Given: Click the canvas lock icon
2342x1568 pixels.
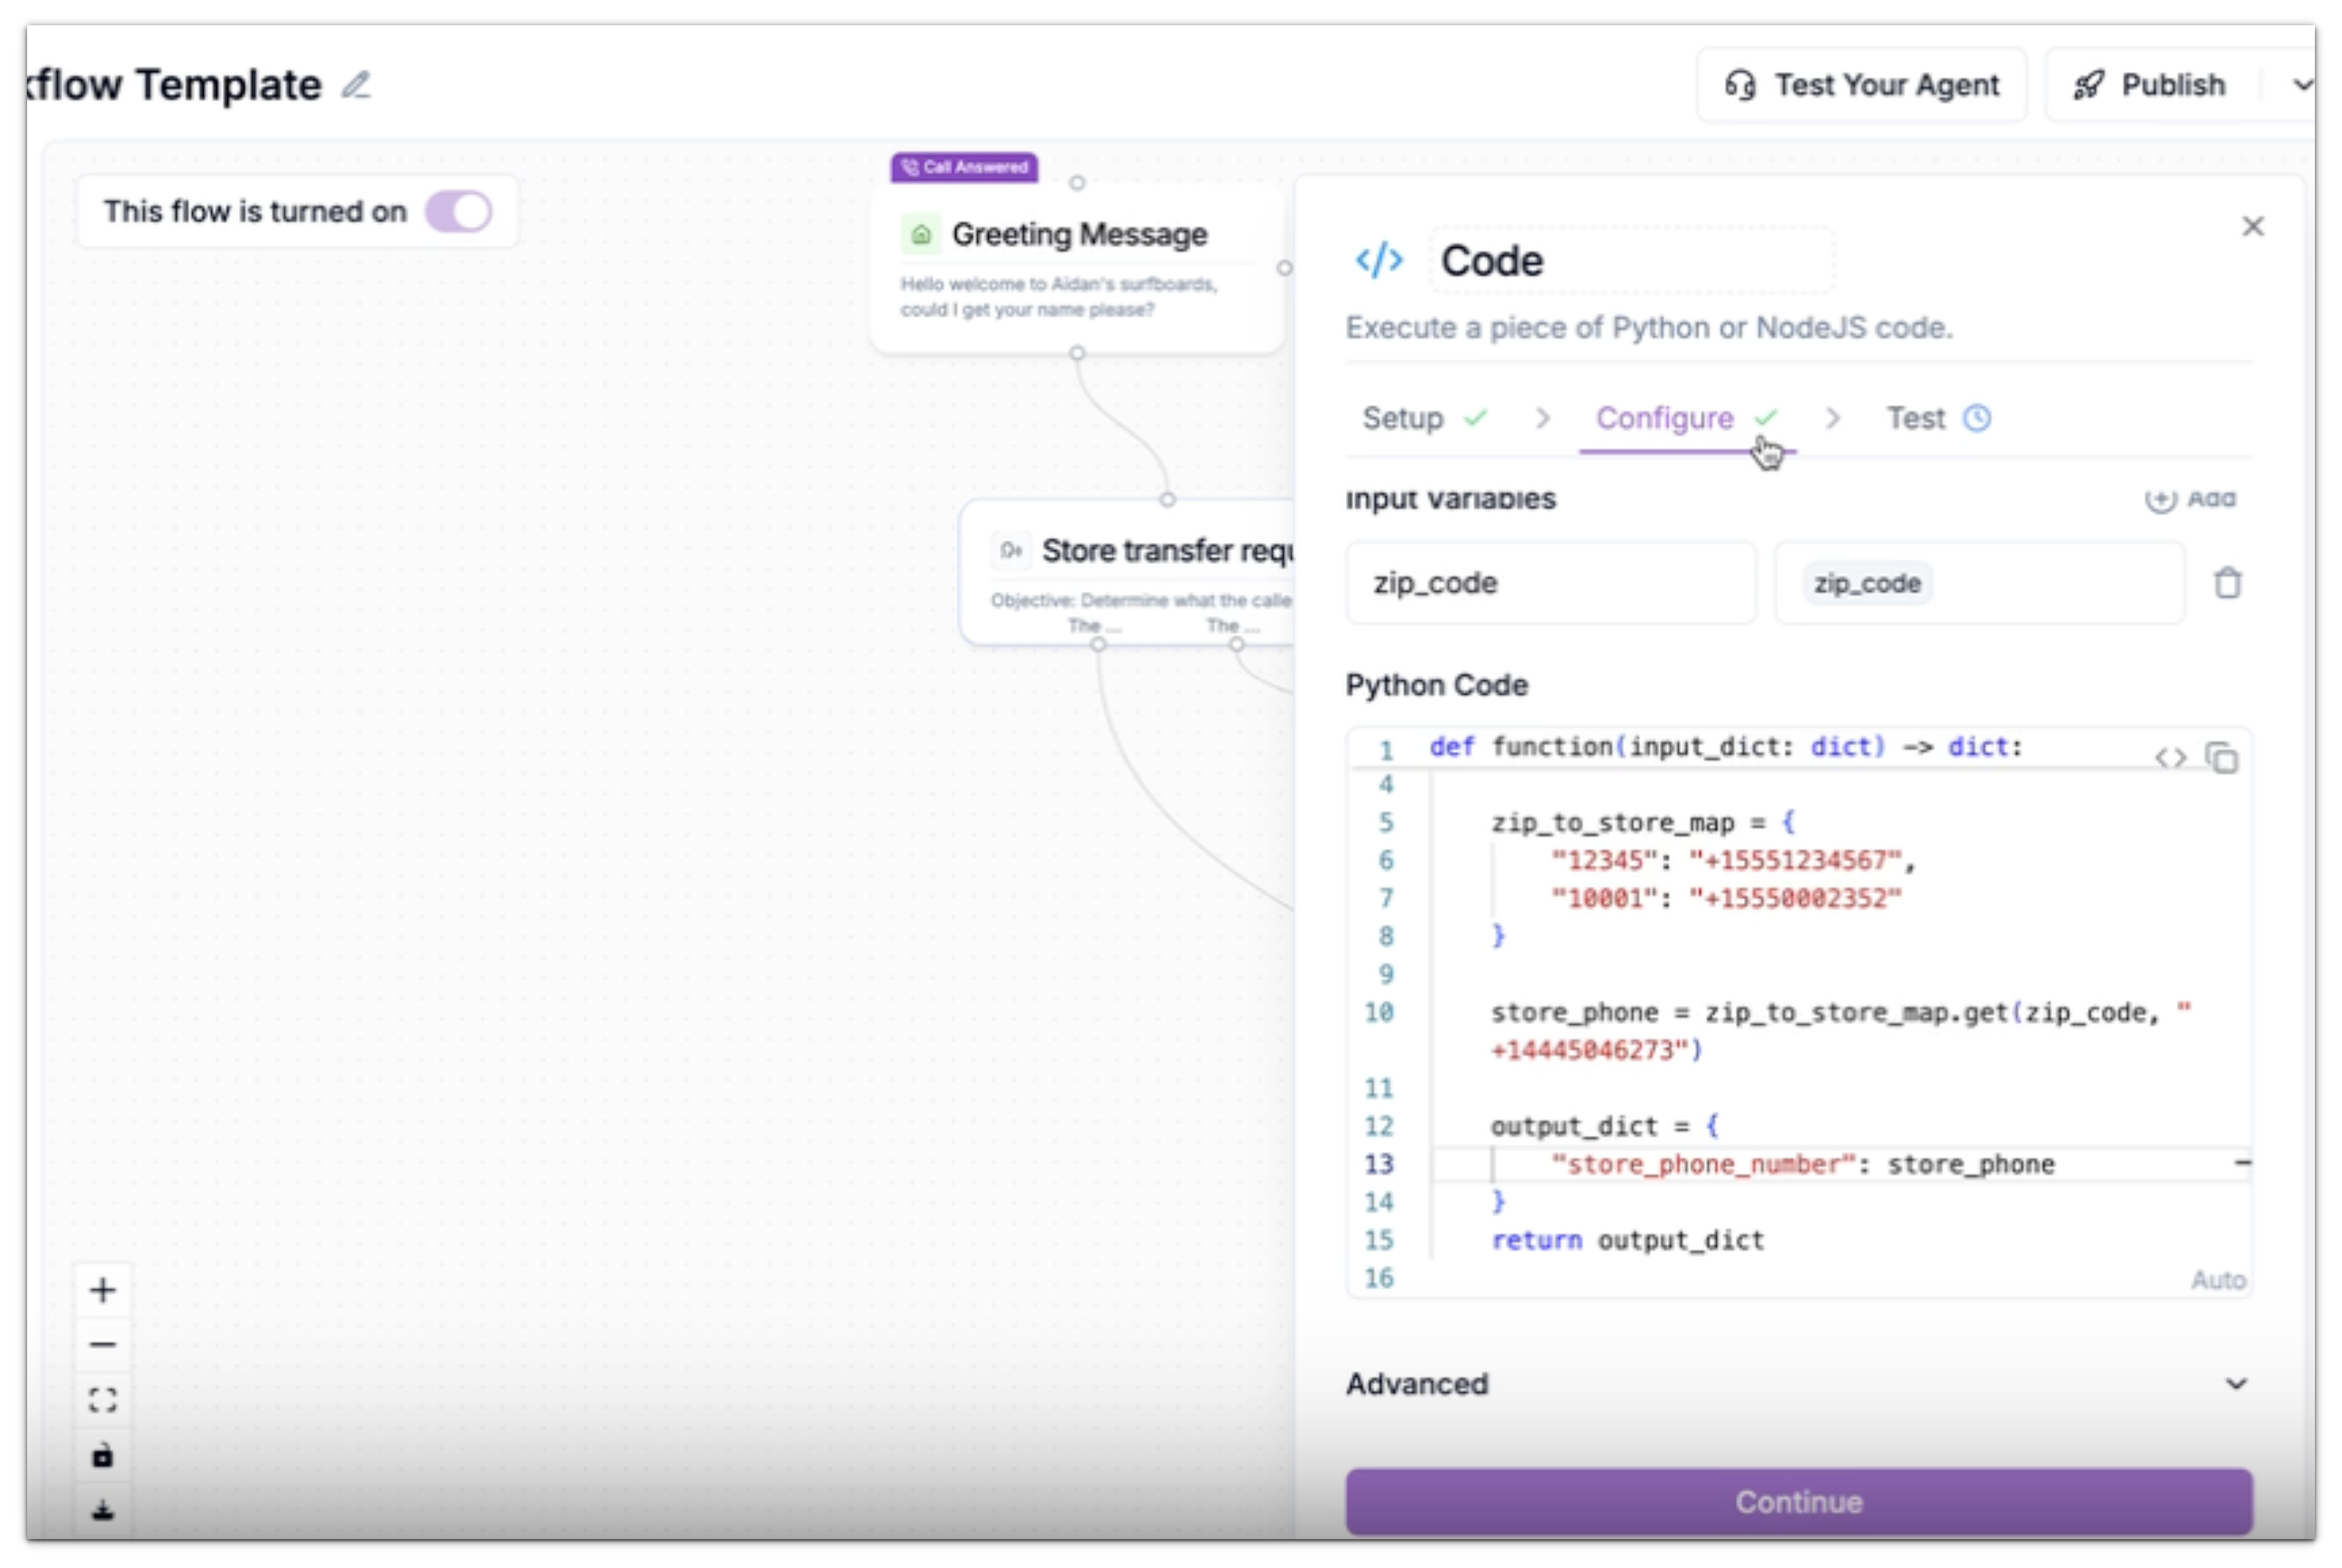Looking at the screenshot, I should click(x=102, y=1456).
